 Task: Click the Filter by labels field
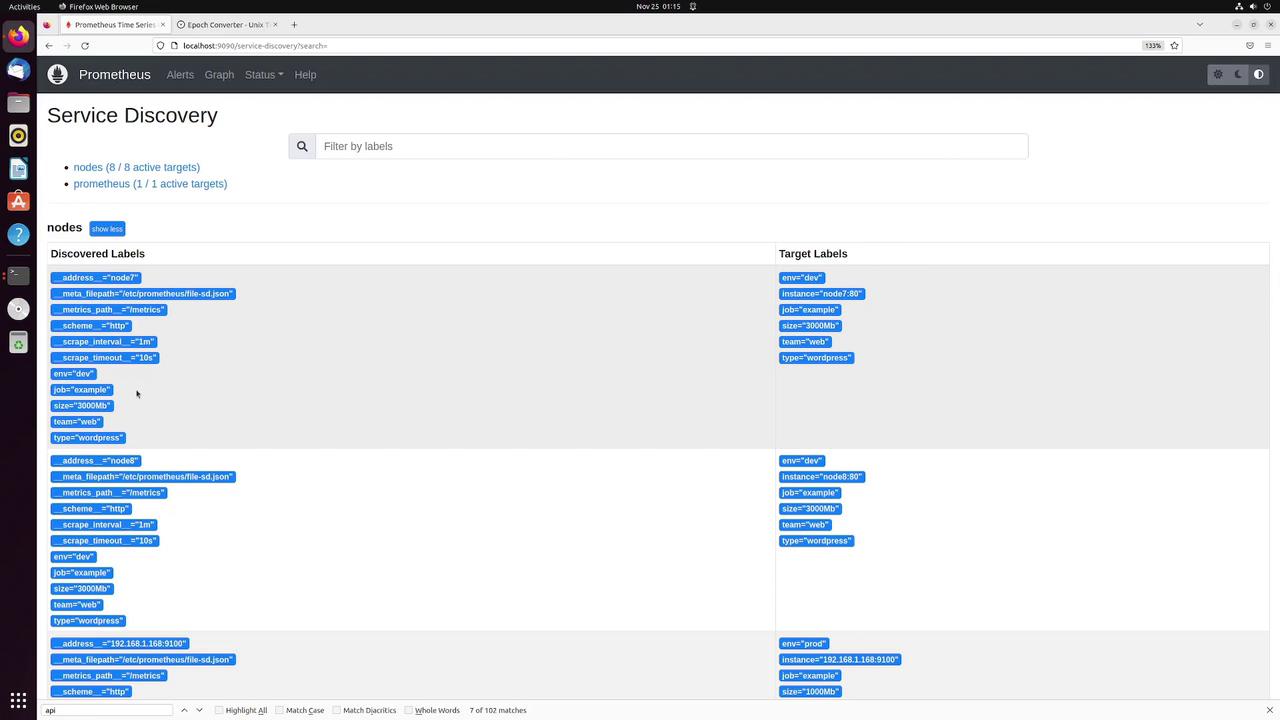[x=671, y=146]
